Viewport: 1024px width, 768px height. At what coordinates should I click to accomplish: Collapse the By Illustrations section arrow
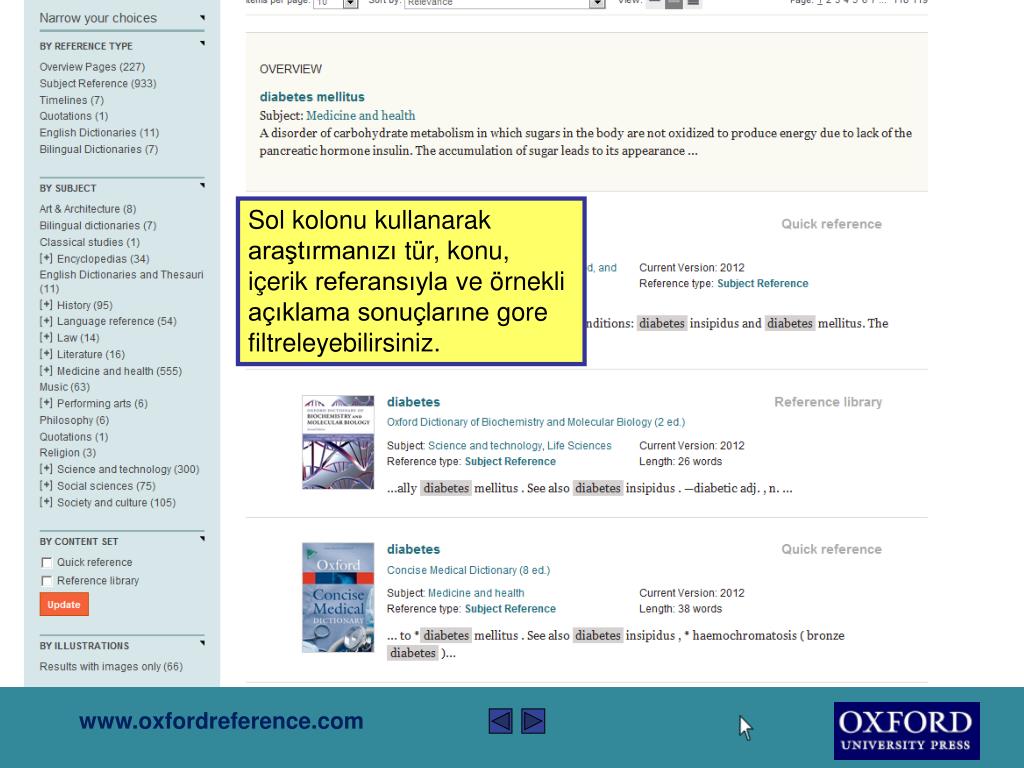click(x=202, y=643)
